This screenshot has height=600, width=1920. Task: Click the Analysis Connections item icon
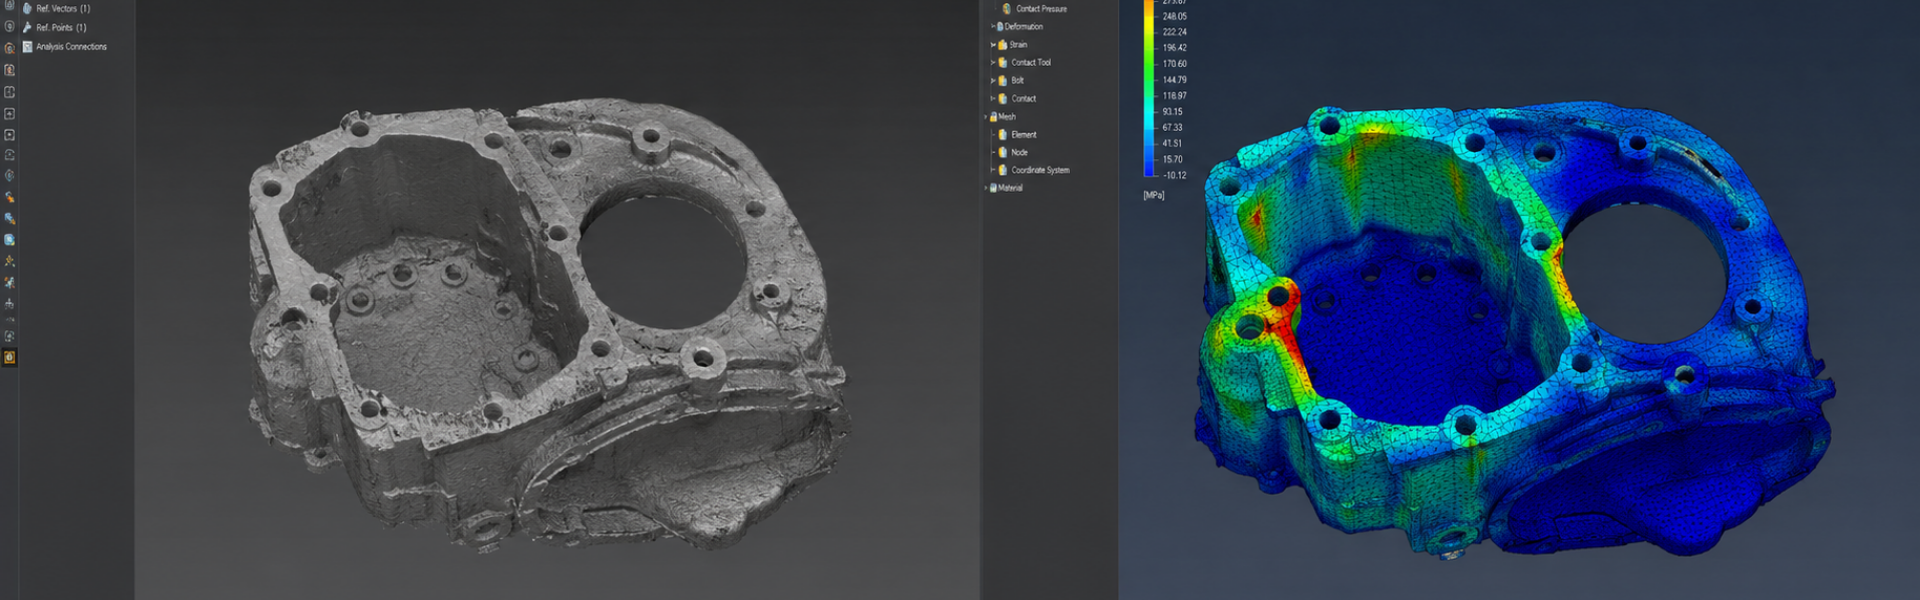point(27,46)
